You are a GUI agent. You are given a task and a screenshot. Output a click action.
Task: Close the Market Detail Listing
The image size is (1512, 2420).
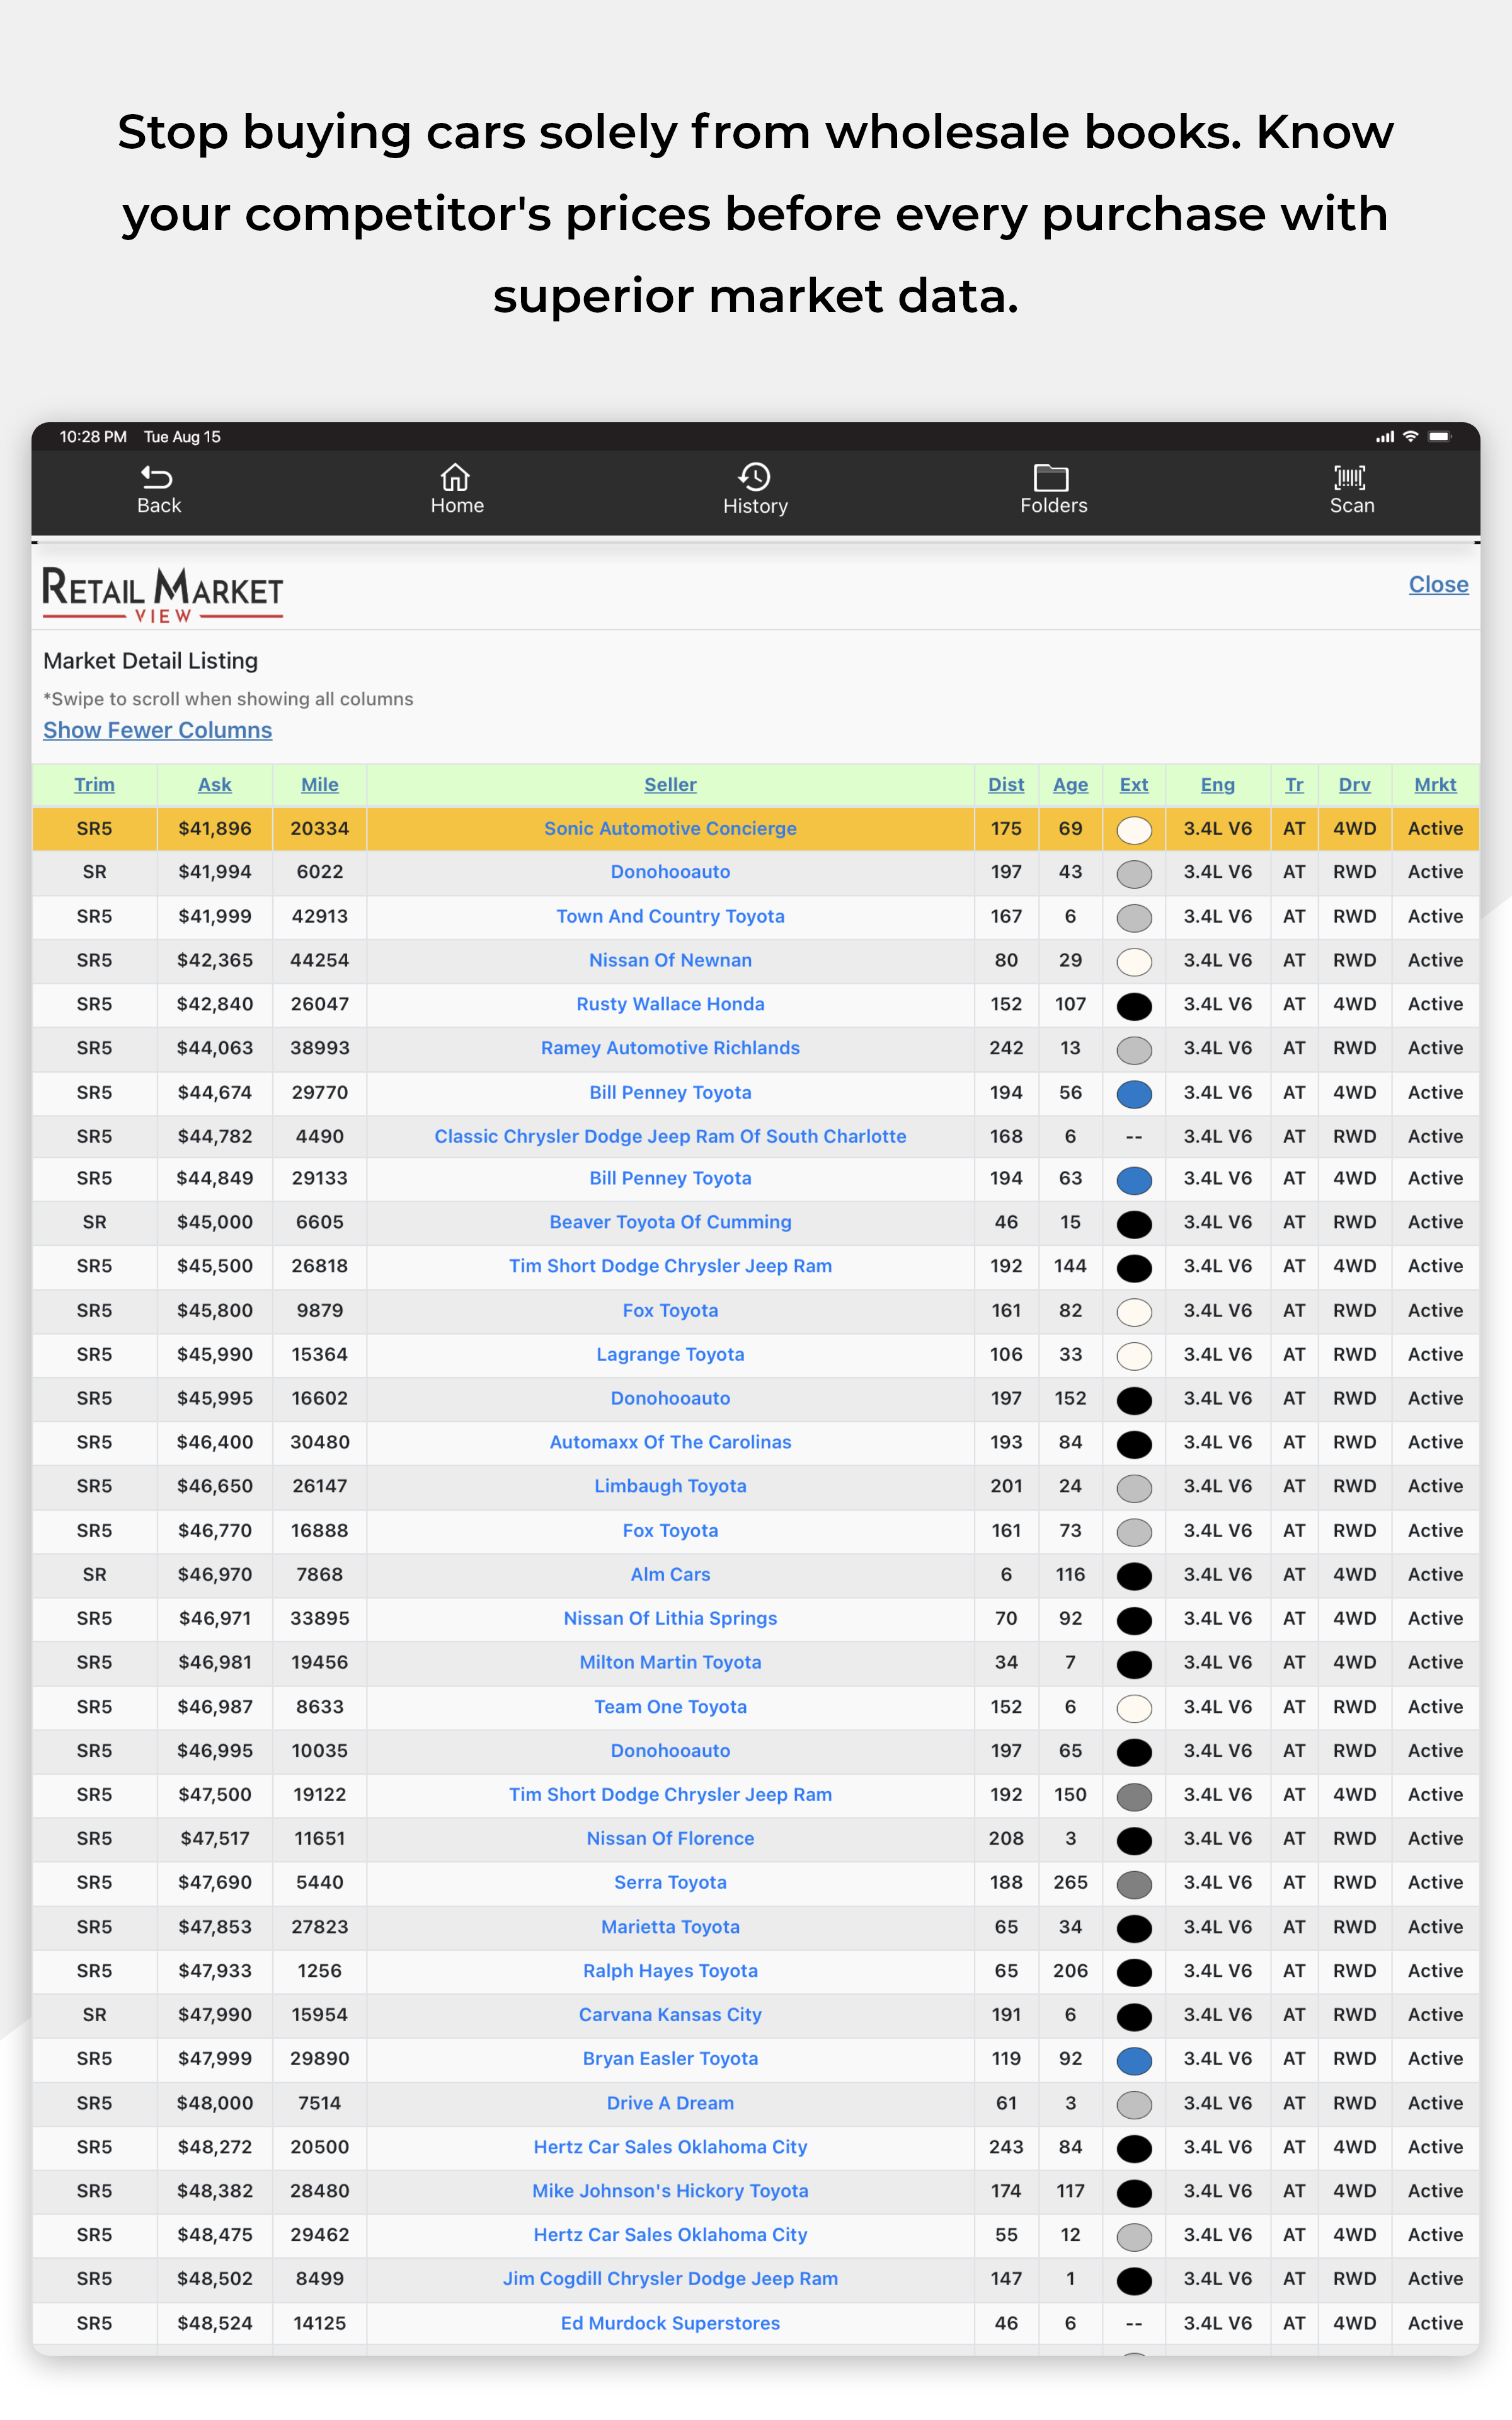coord(1438,585)
